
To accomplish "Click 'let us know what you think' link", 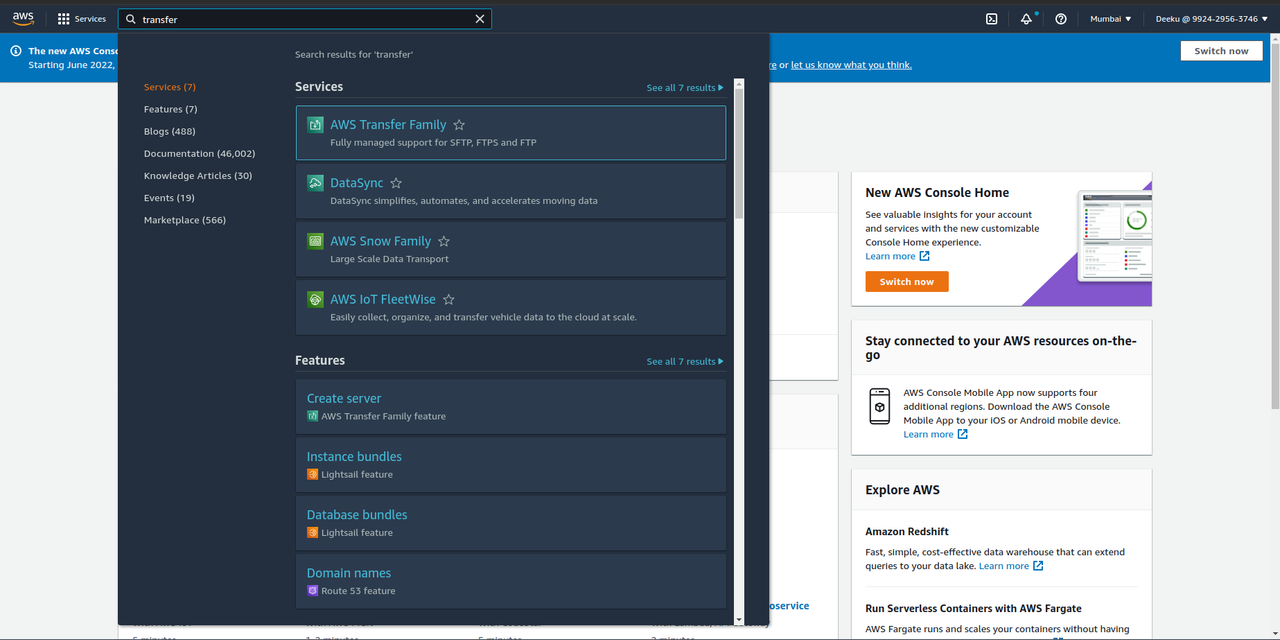I will point(851,65).
